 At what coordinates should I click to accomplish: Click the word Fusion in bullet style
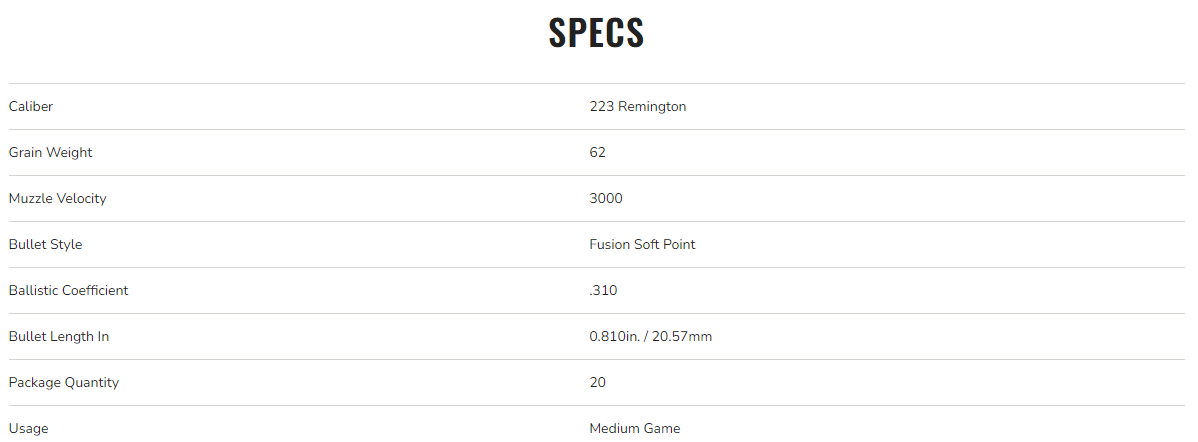click(609, 244)
